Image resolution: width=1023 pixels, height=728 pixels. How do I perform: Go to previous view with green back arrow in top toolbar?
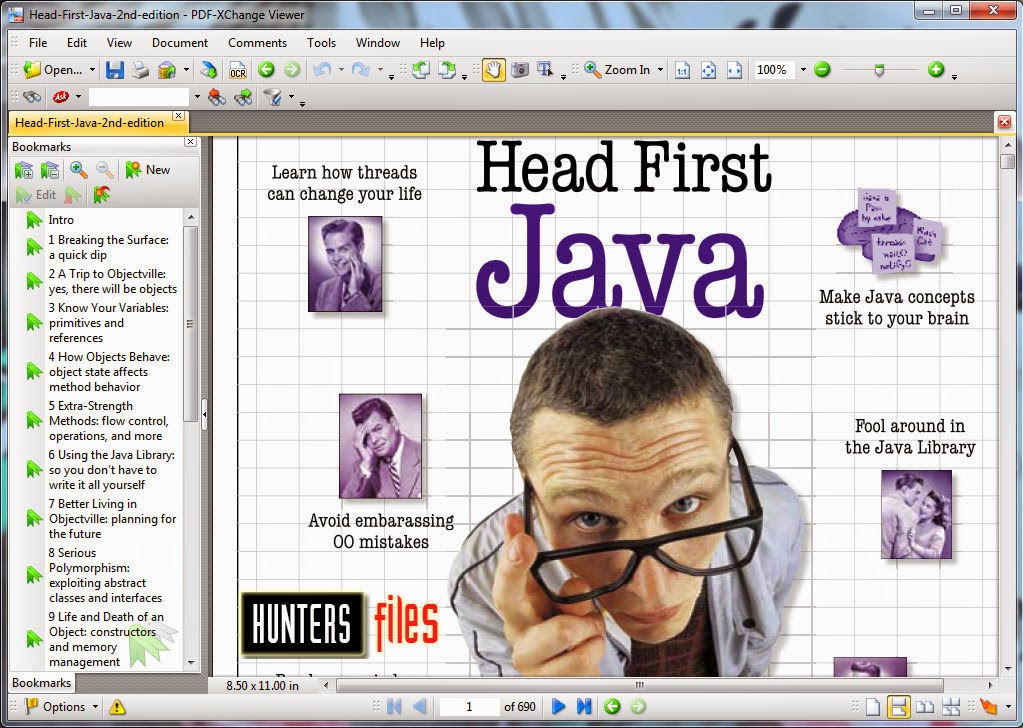266,69
